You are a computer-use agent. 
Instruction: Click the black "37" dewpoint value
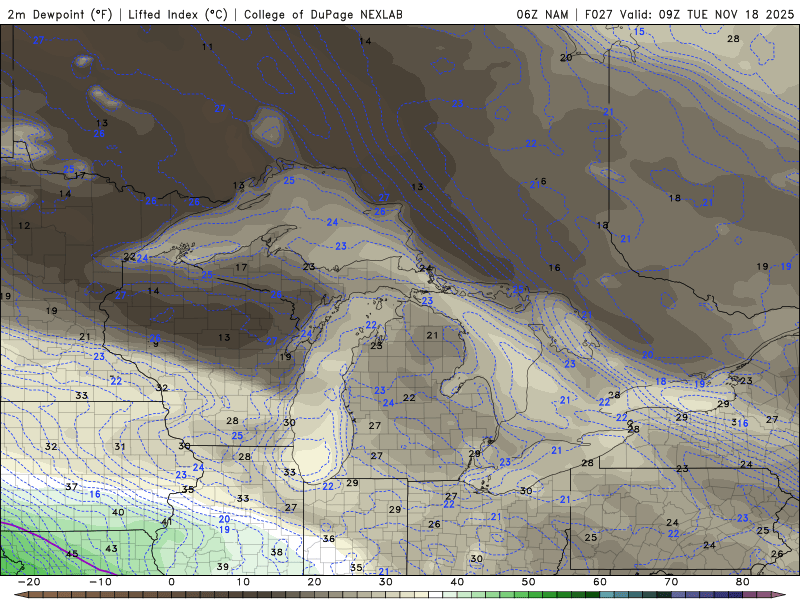coord(71,487)
